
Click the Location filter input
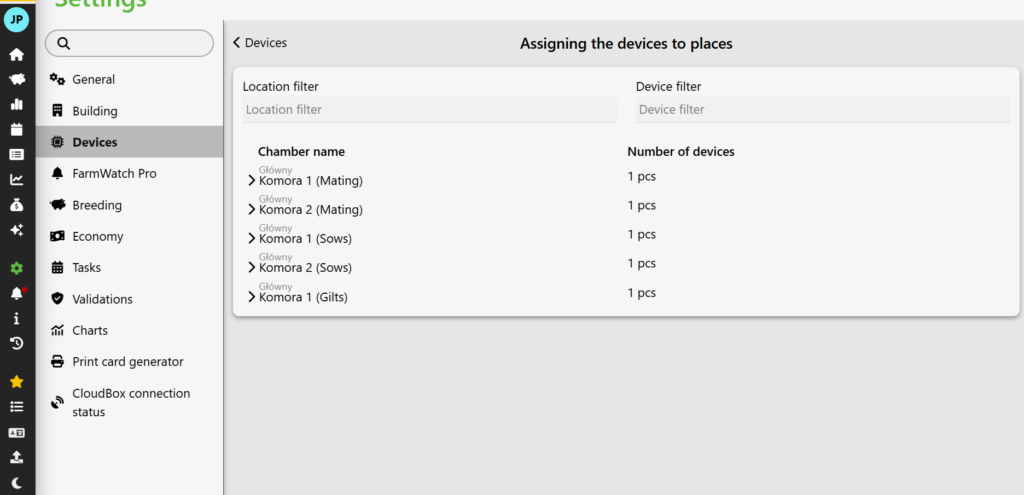tap(430, 110)
